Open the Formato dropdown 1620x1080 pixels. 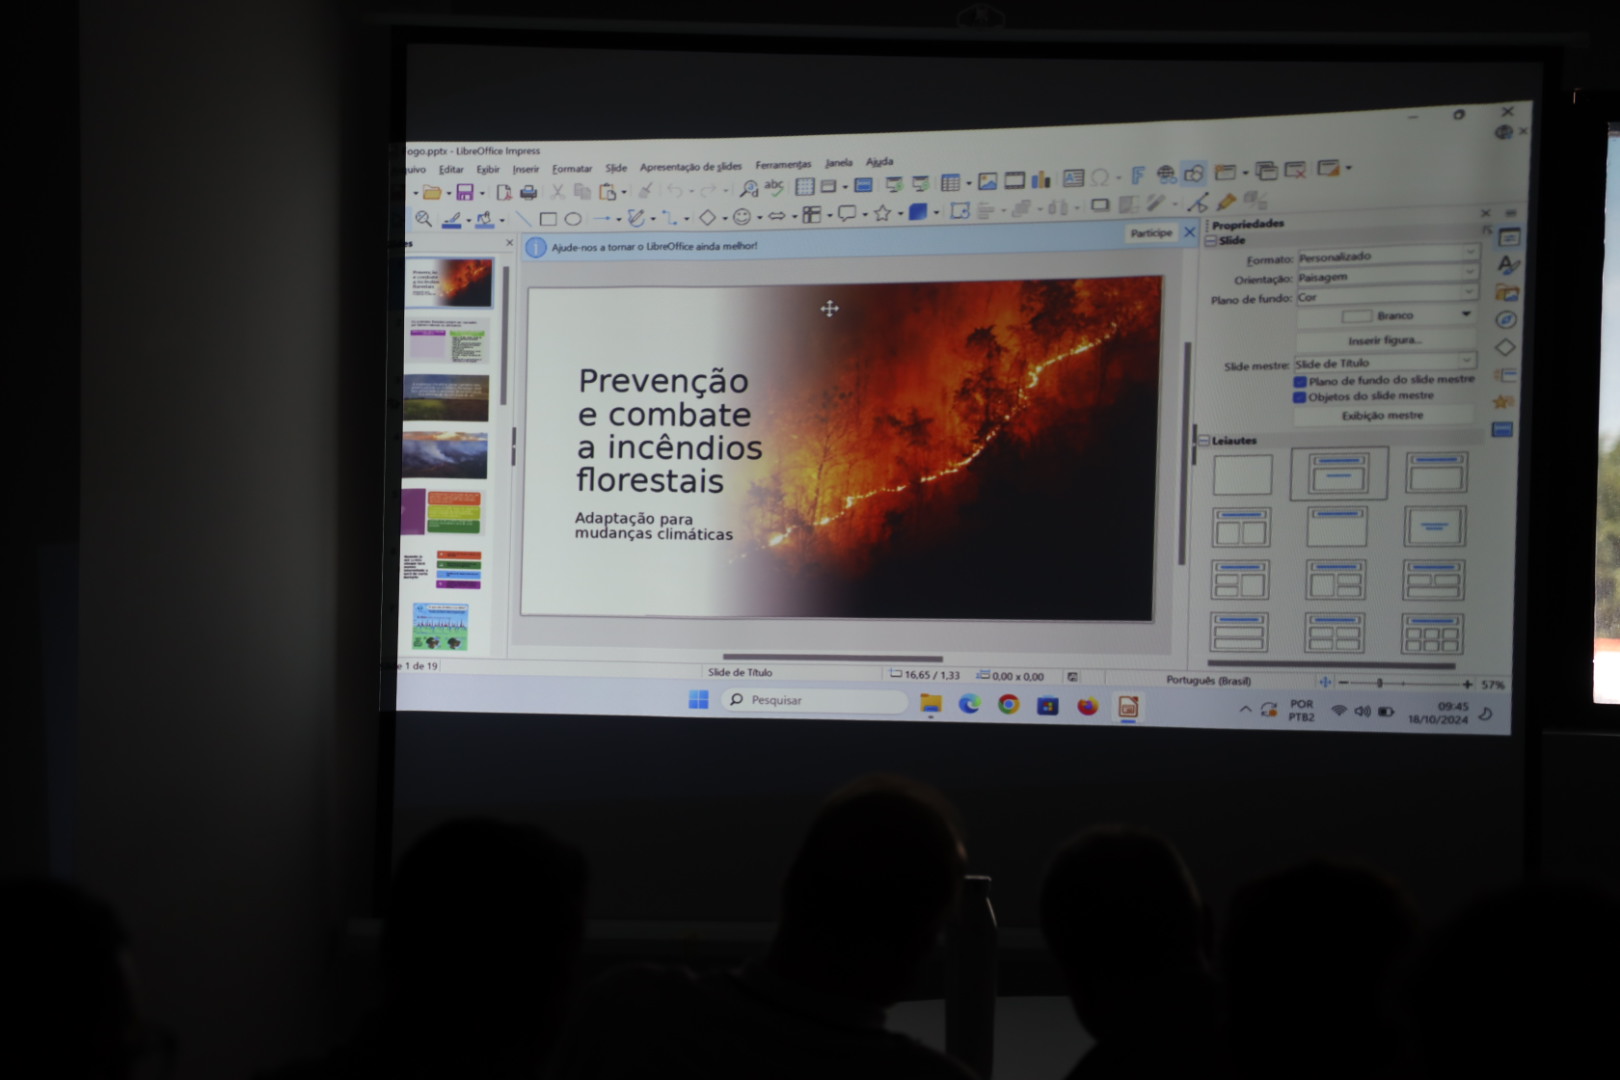[x=1386, y=257]
